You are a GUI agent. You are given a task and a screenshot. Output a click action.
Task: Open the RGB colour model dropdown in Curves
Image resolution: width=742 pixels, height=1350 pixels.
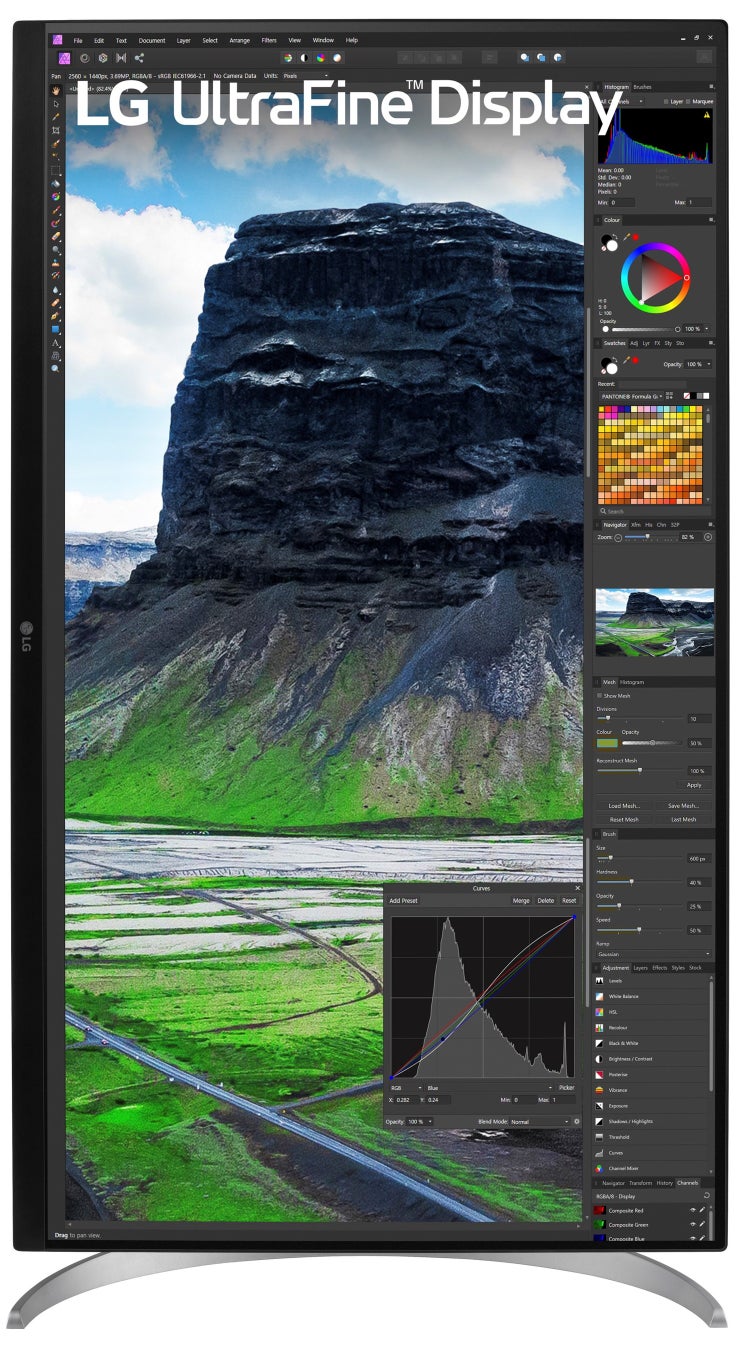tap(406, 1087)
